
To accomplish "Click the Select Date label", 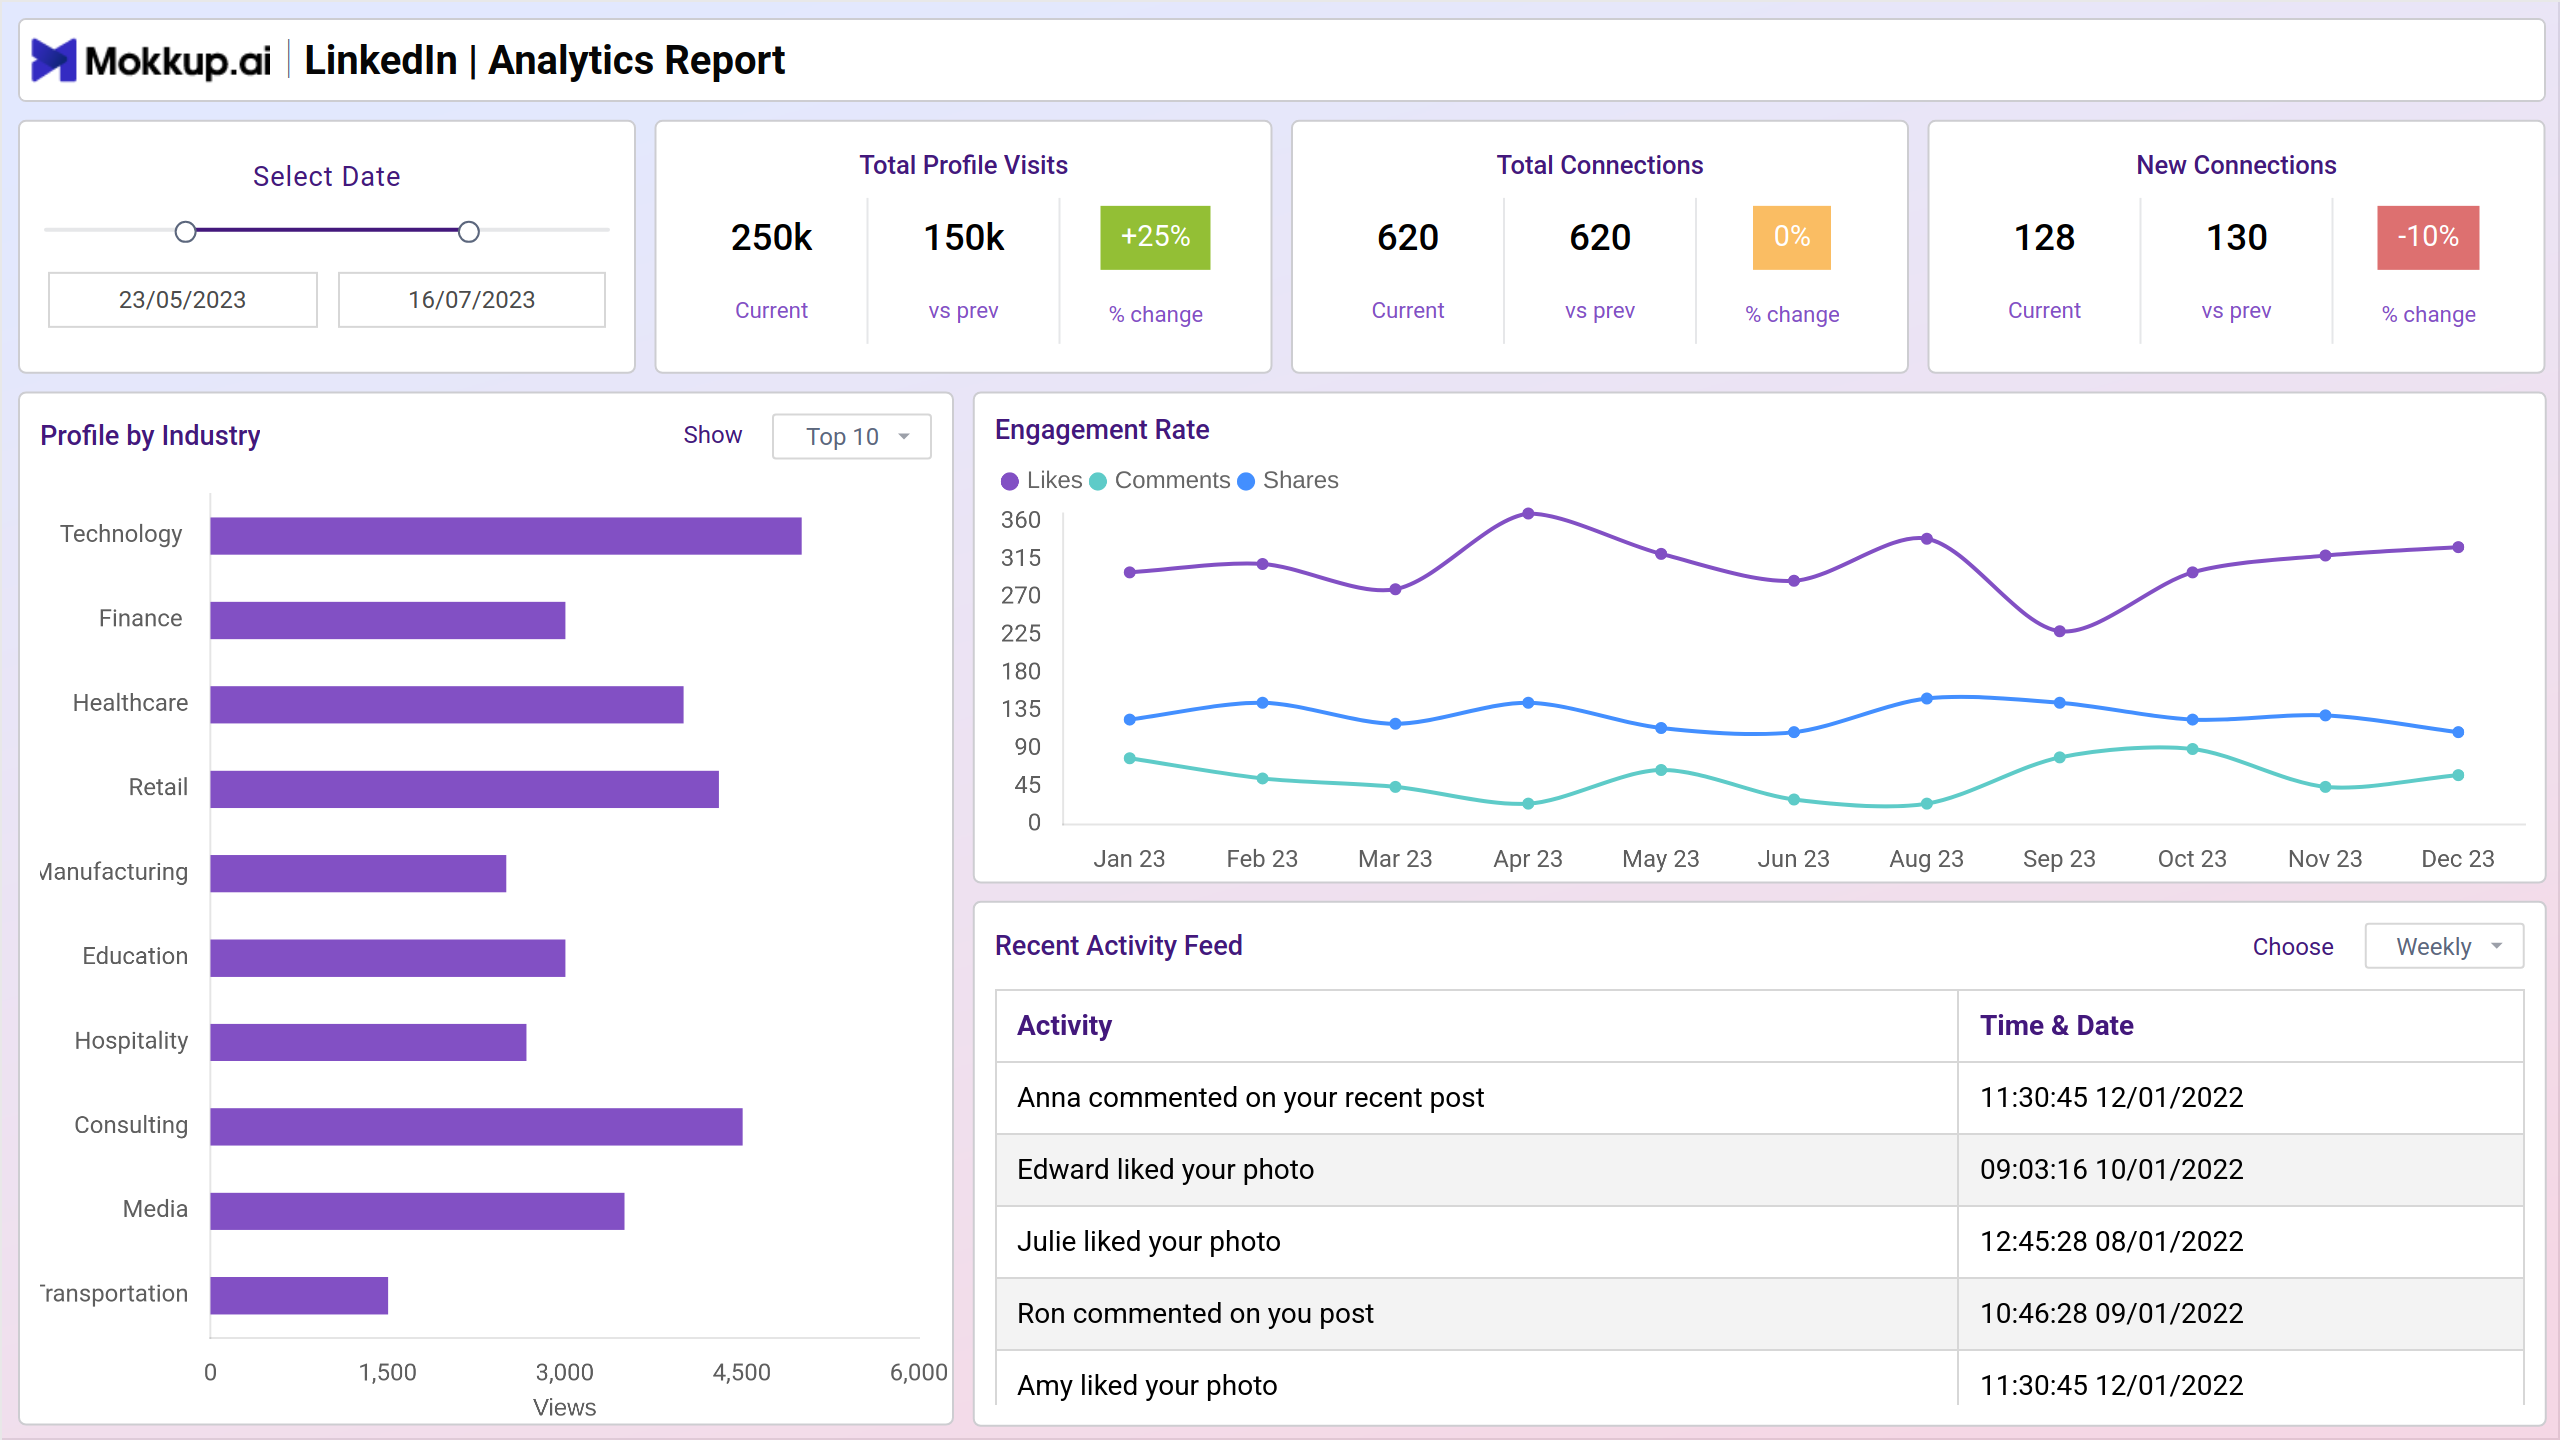I will click(326, 177).
